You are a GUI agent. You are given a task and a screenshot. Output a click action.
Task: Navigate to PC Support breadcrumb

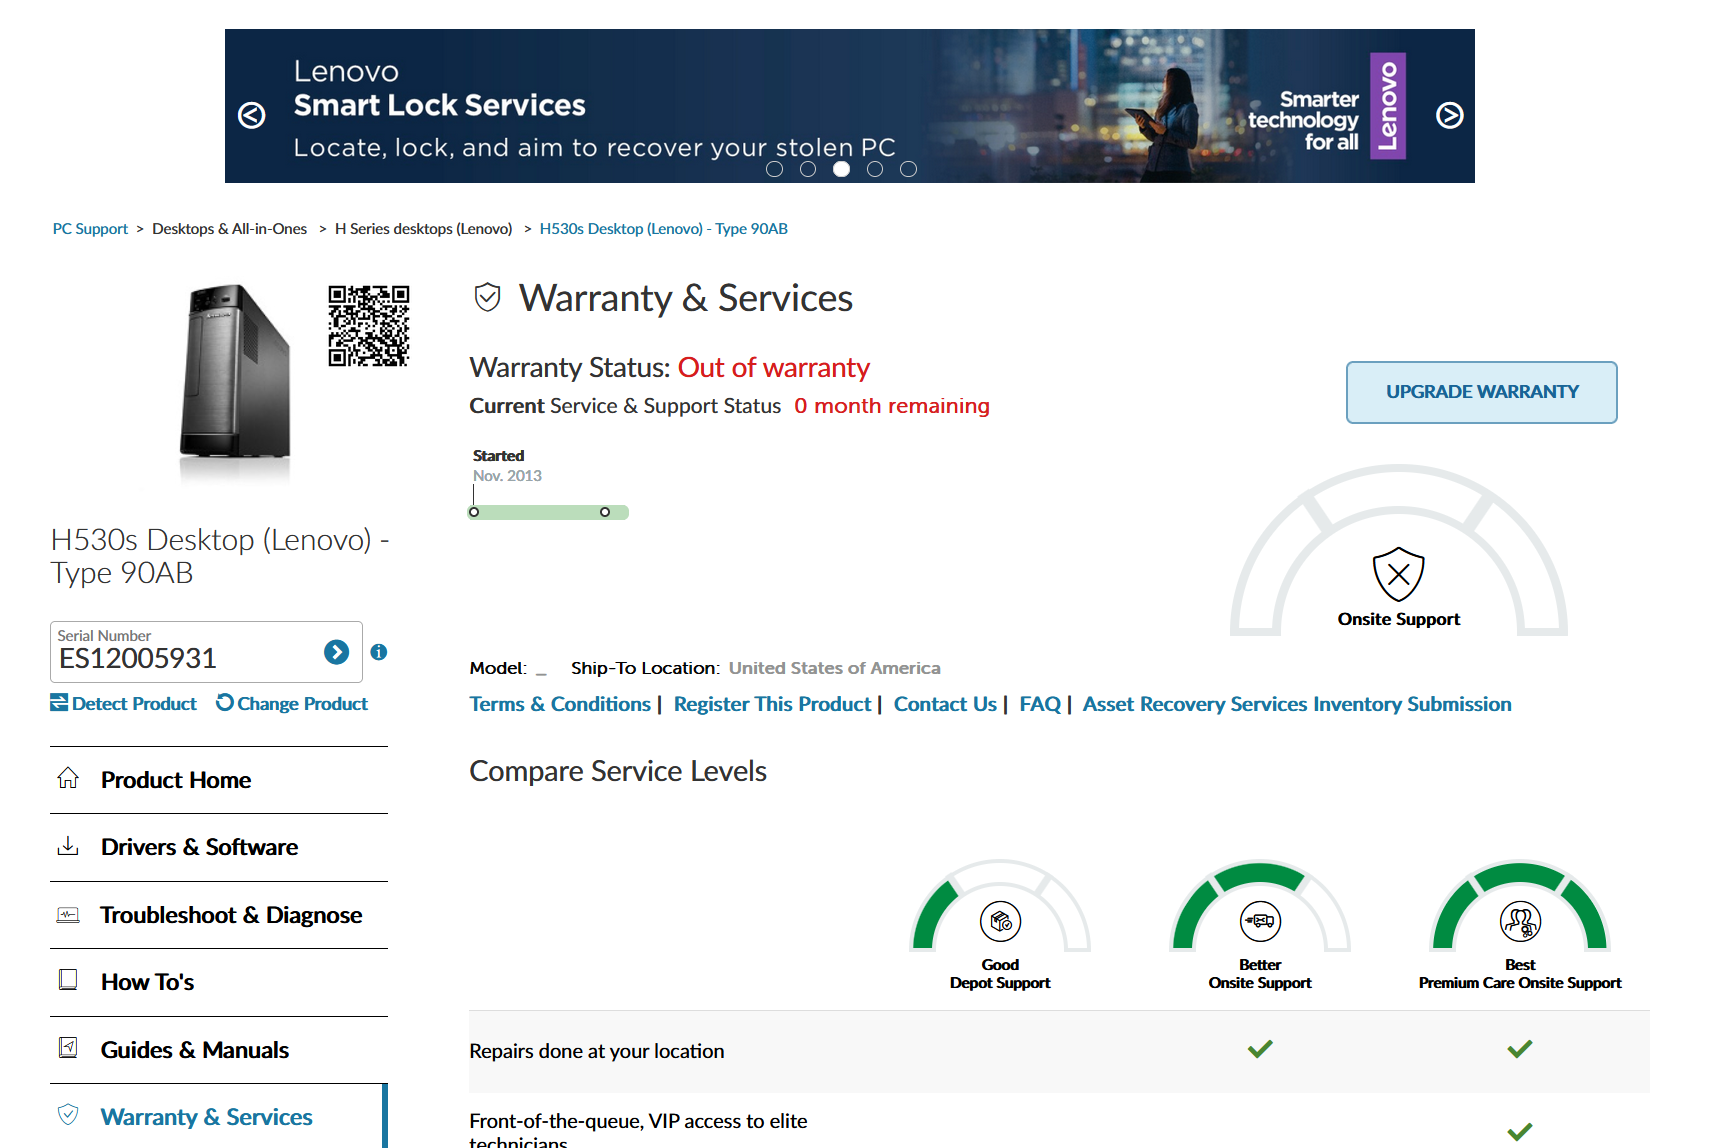pos(90,229)
